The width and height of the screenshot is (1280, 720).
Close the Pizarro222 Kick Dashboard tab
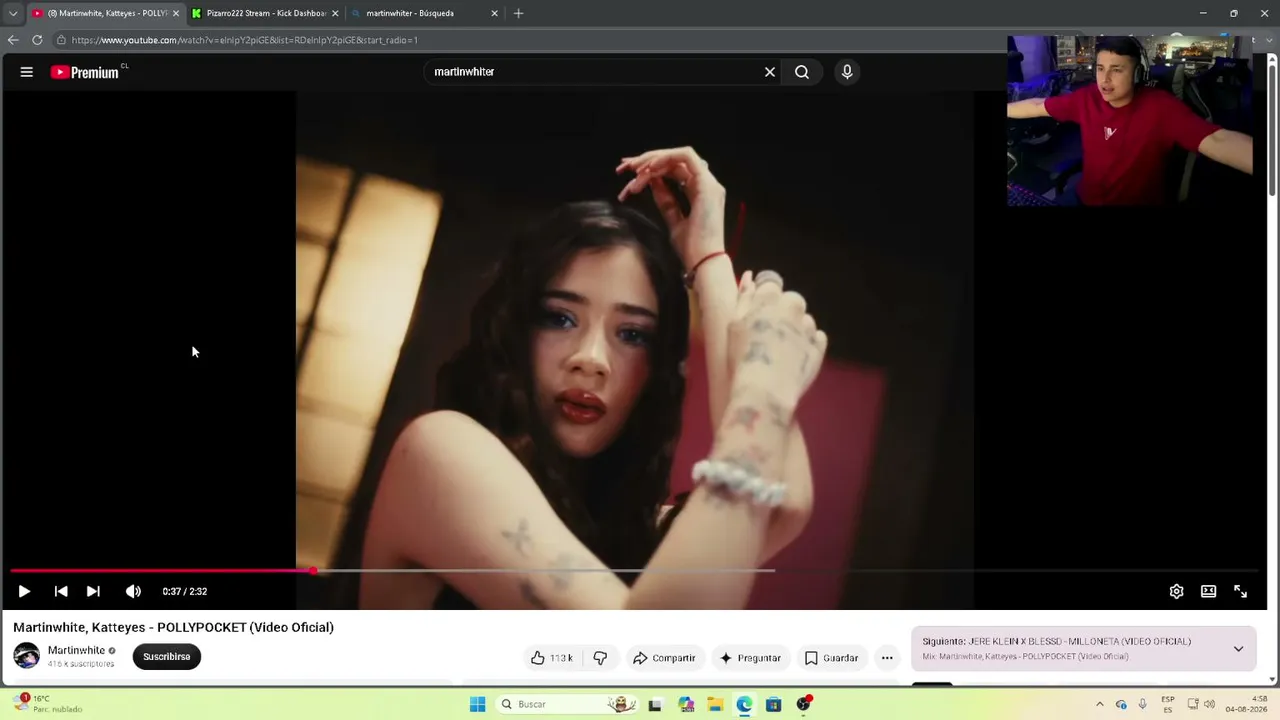point(335,13)
